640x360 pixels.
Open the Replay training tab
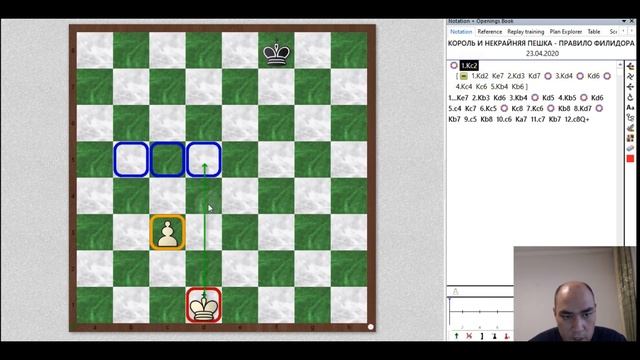(x=525, y=31)
